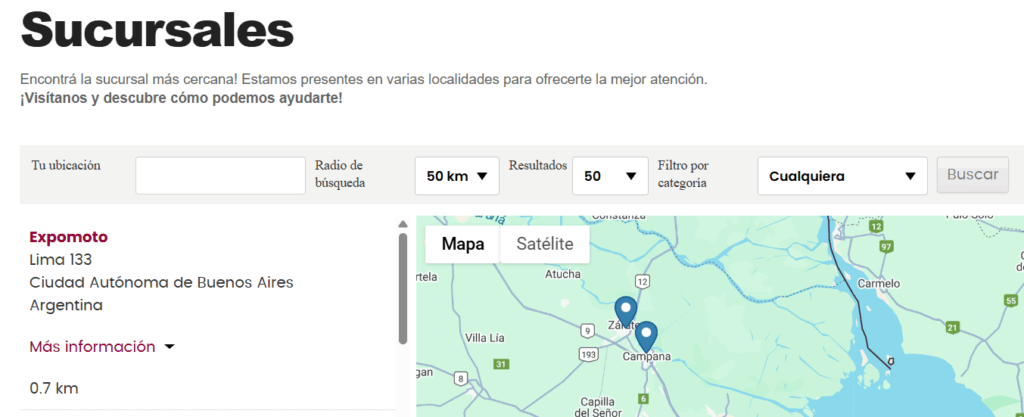The height and width of the screenshot is (417, 1024).
Task: Open the Resultados count dropdown
Action: [610, 176]
